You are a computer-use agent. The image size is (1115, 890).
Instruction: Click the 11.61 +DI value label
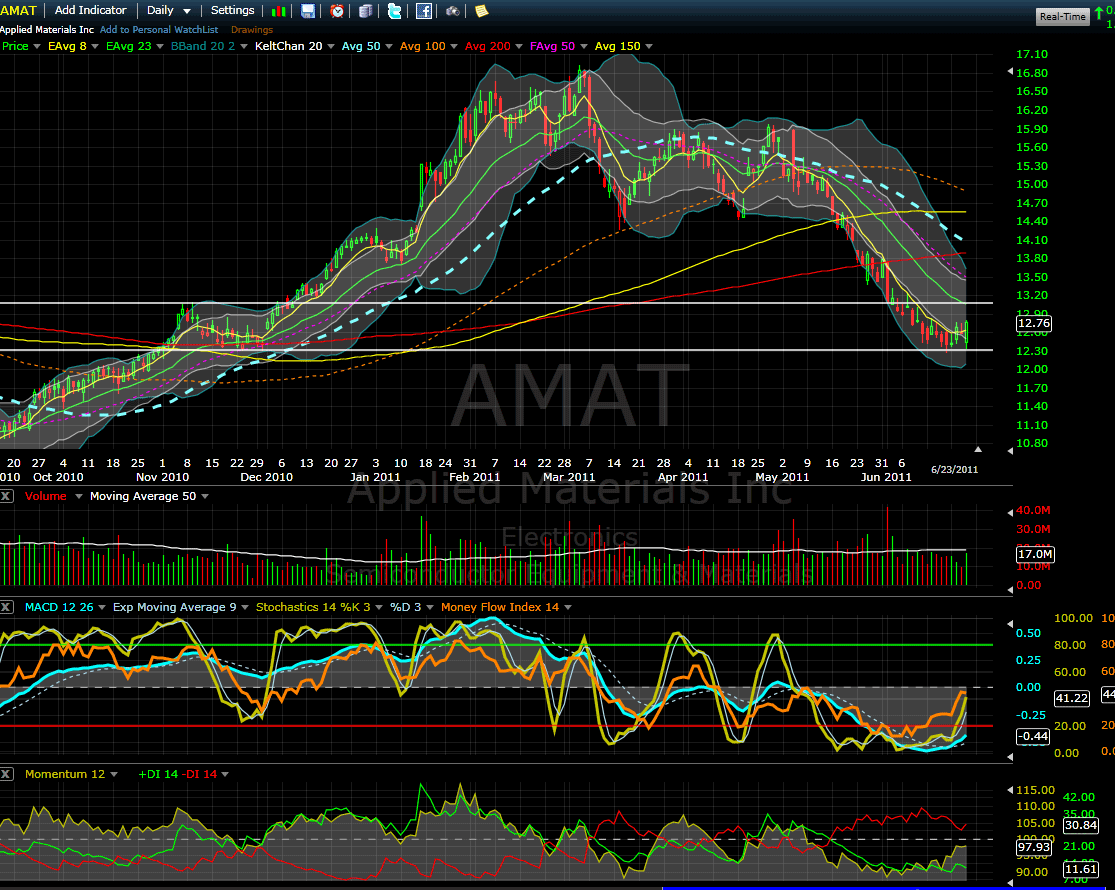pos(1080,869)
